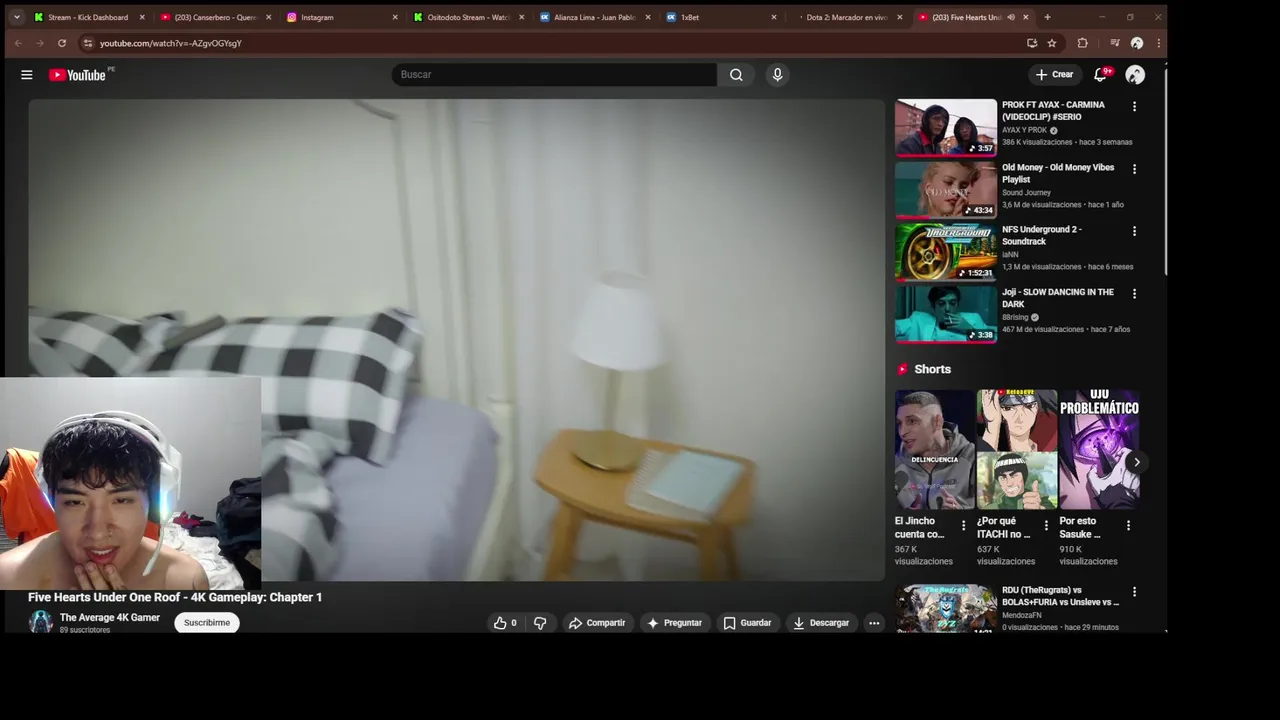This screenshot has width=1280, height=720.
Task: Switch to Dota 2 Marcador tab
Action: pyautogui.click(x=845, y=17)
